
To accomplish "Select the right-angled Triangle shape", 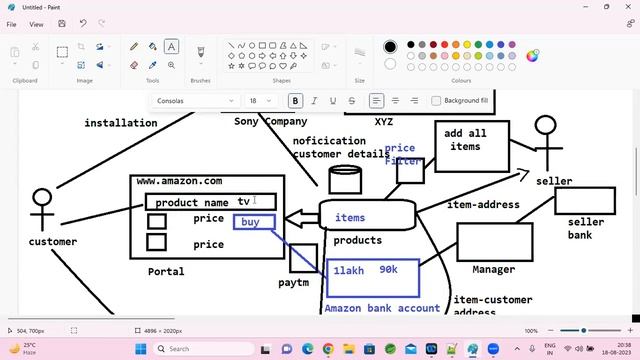I will pos(303,45).
